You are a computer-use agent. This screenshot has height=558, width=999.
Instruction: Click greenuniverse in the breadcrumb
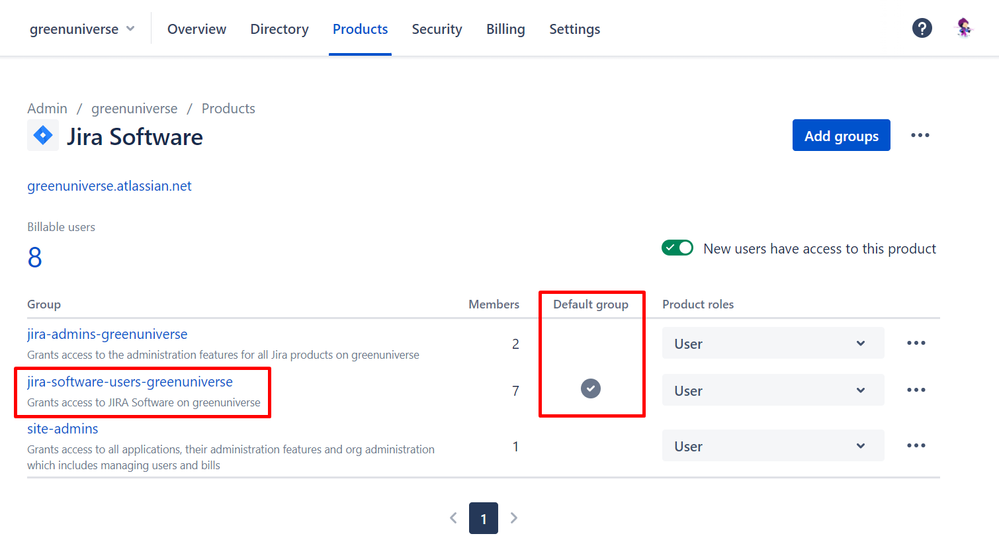point(134,108)
